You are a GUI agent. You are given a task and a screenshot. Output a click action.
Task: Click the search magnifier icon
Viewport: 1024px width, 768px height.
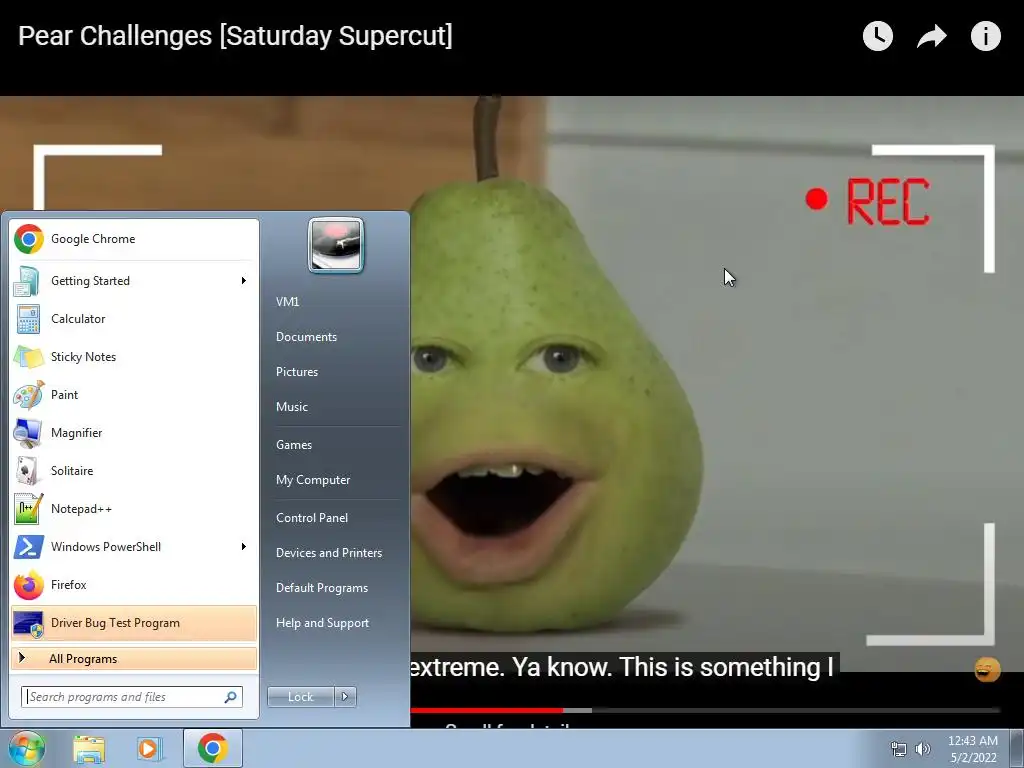[x=230, y=697]
